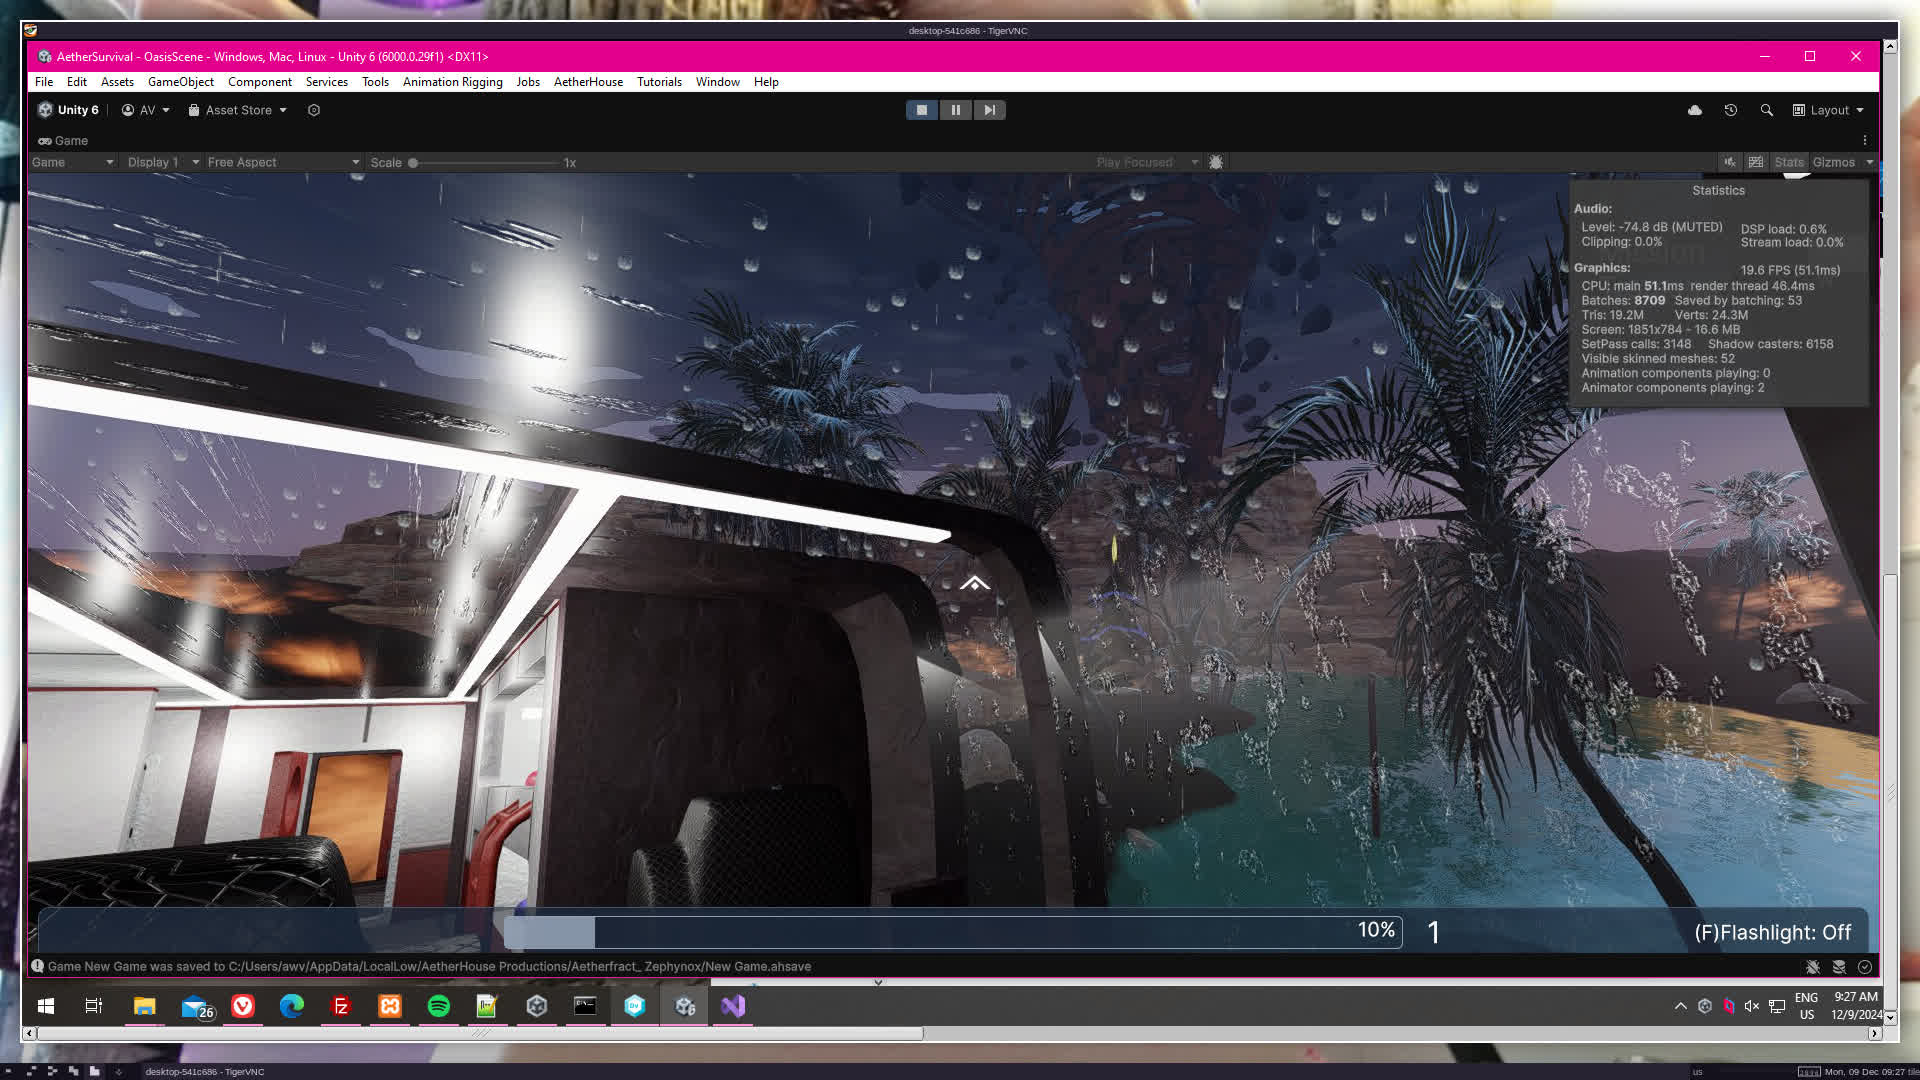Open the AV account button
The height and width of the screenshot is (1080, 1920).
146,110
